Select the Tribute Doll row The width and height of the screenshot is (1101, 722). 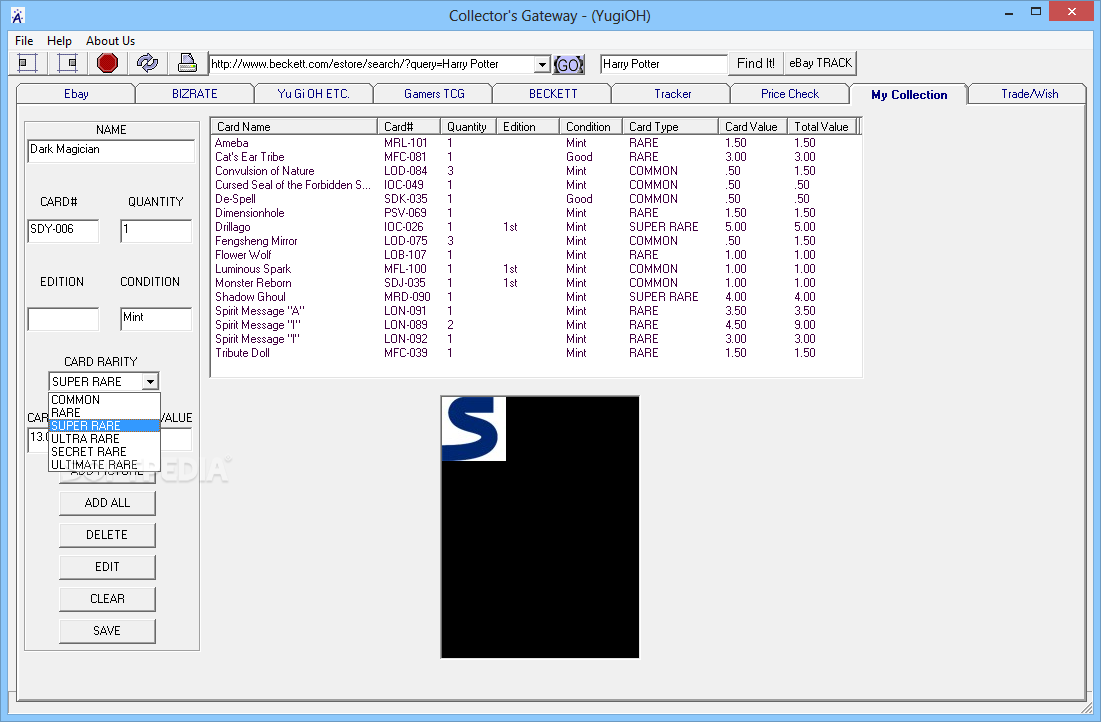point(536,353)
